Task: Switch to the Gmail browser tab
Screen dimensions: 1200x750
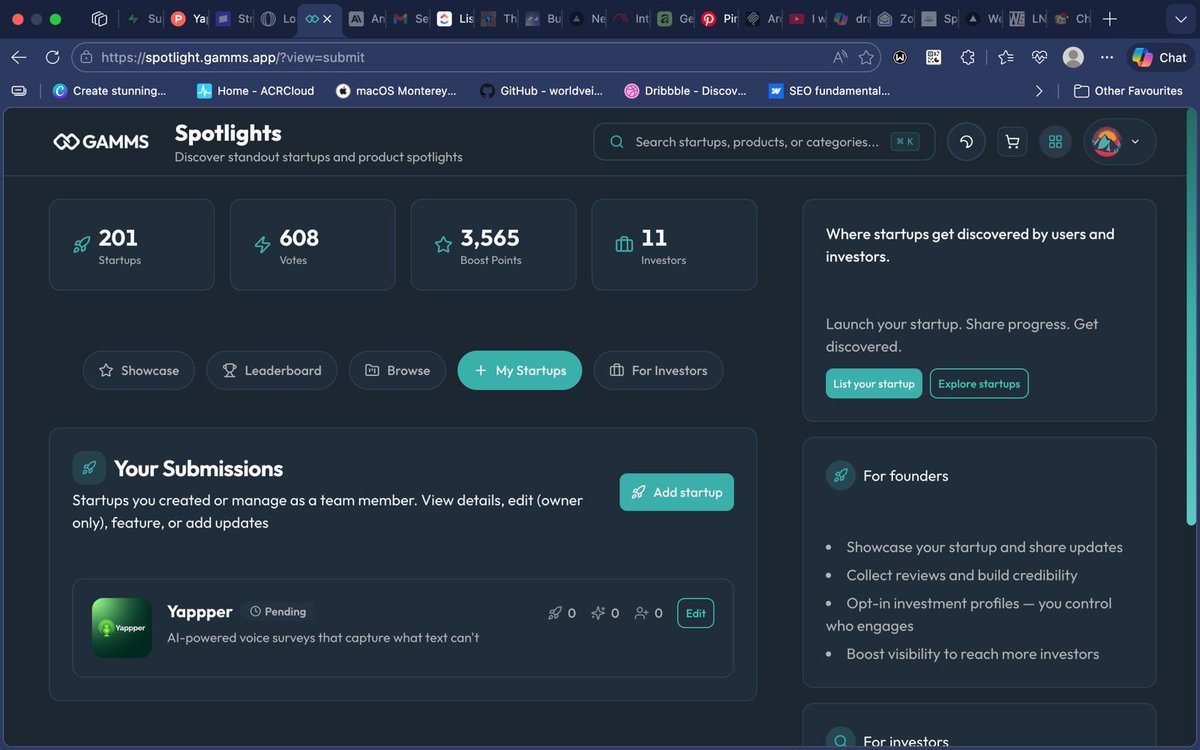Action: pos(411,19)
